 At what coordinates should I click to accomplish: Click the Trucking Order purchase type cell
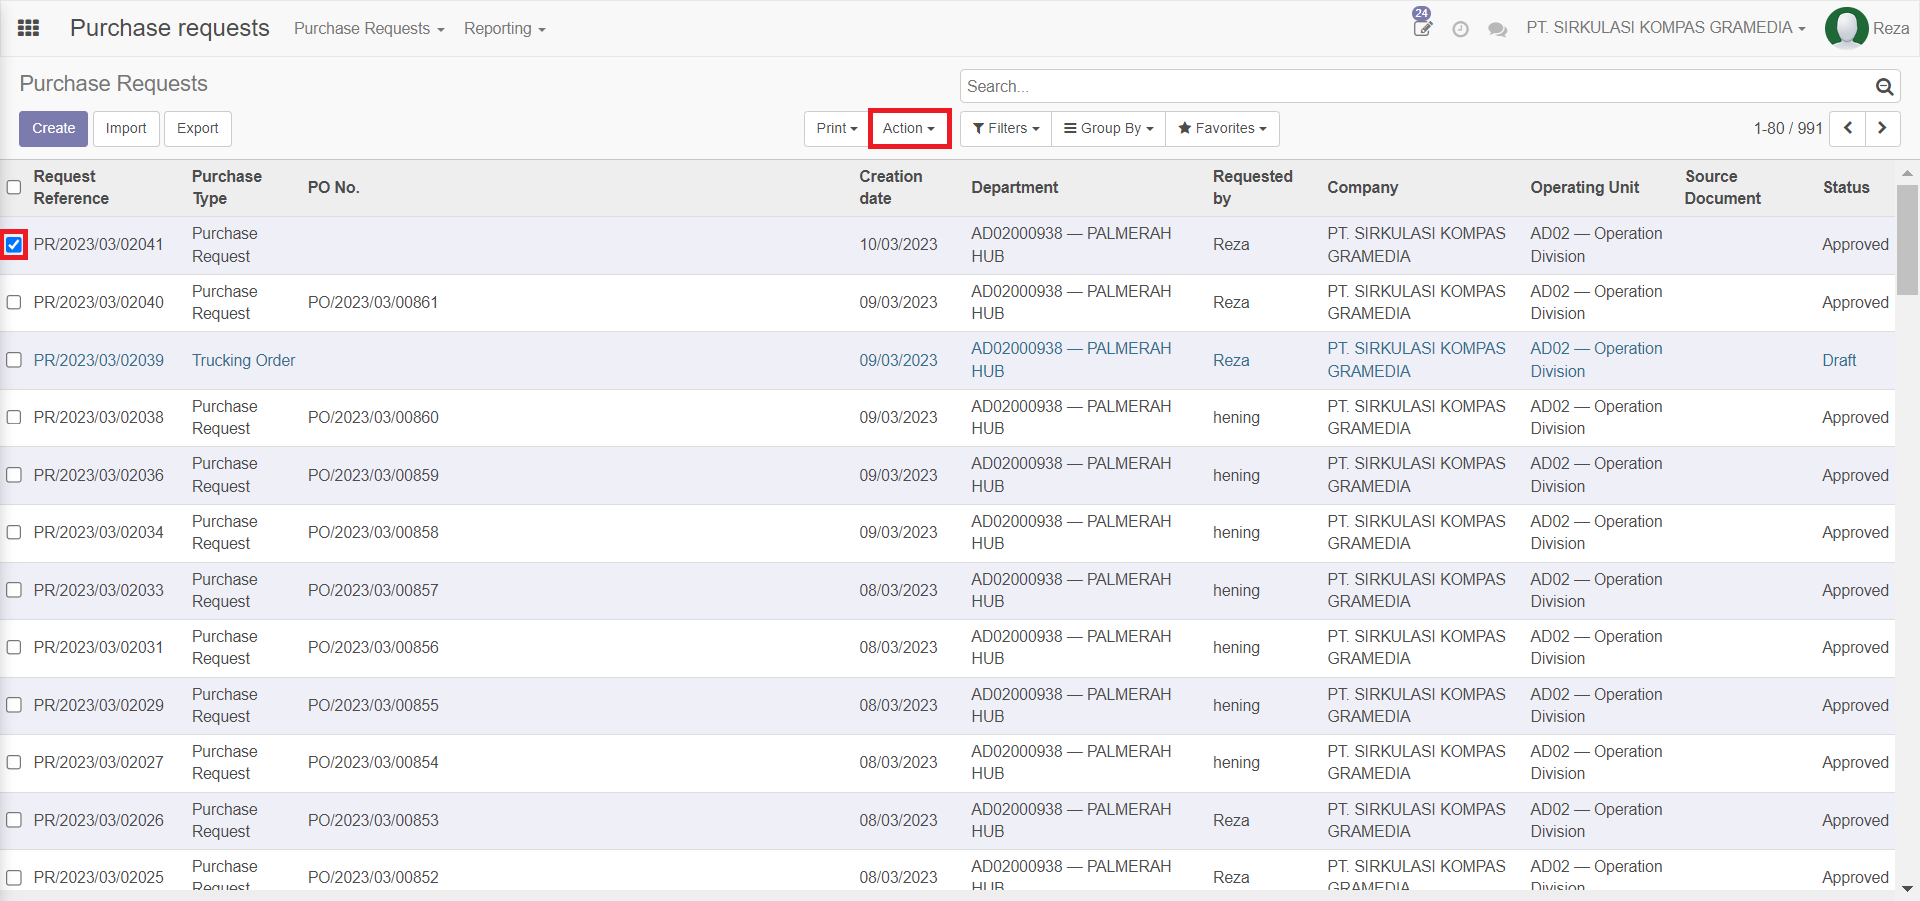(243, 360)
